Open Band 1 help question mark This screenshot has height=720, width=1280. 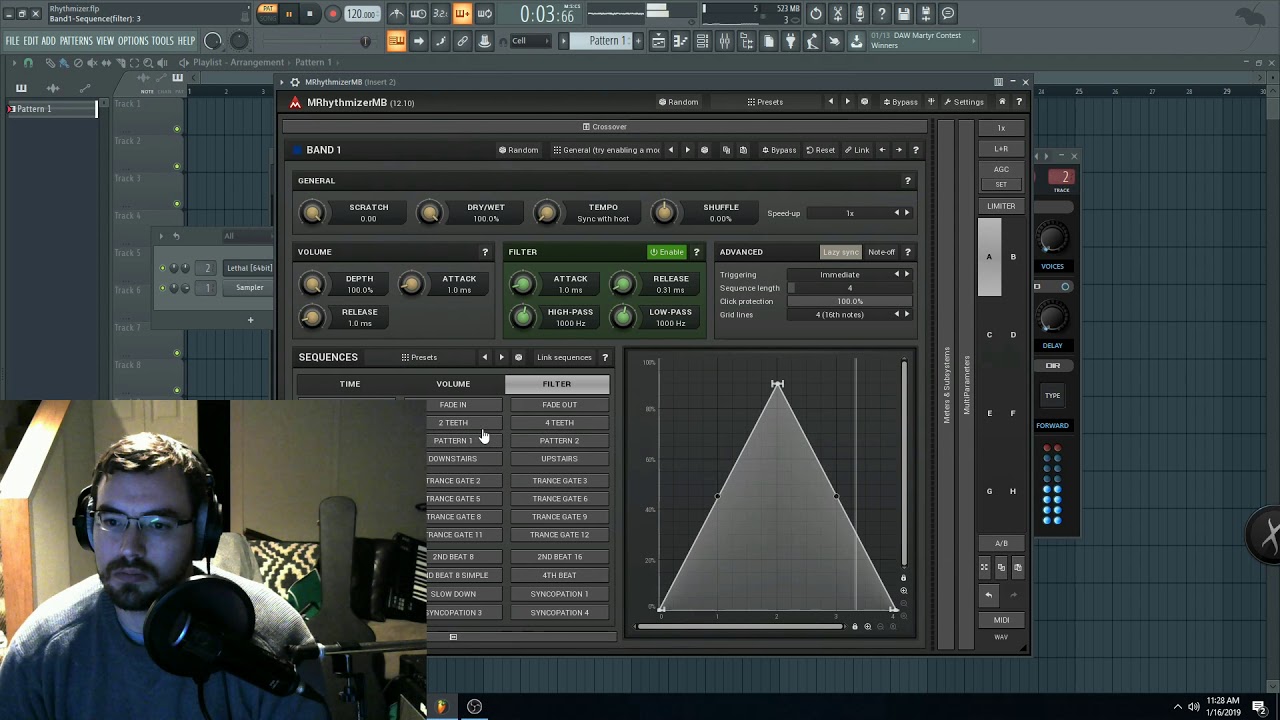point(915,150)
